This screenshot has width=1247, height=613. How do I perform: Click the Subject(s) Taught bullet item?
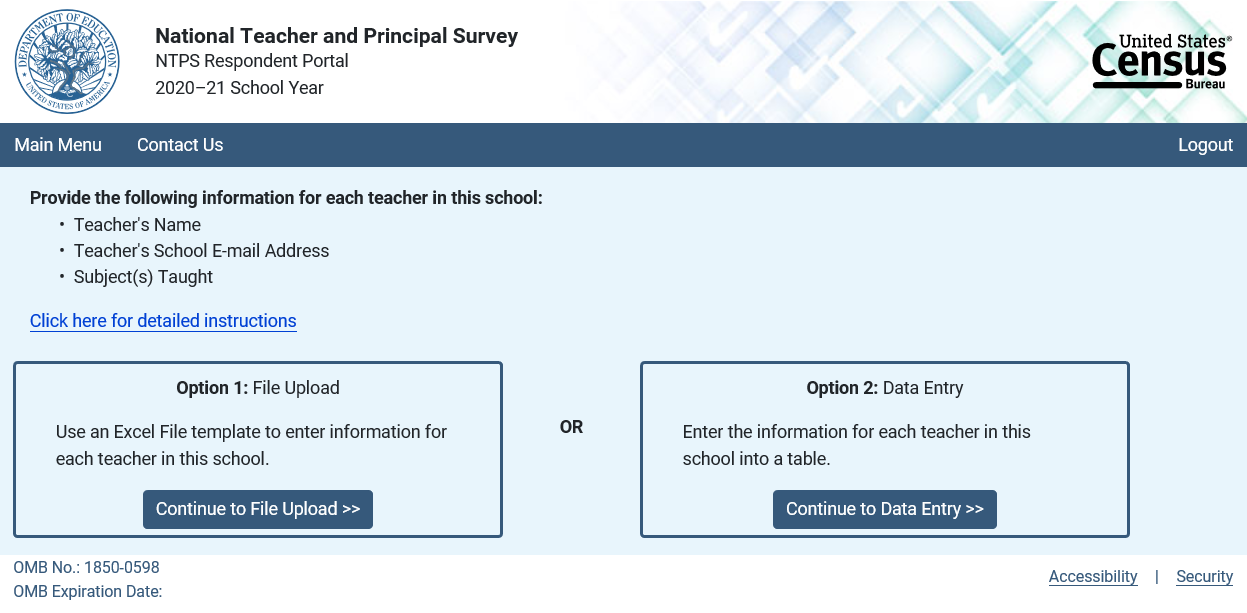tap(143, 277)
